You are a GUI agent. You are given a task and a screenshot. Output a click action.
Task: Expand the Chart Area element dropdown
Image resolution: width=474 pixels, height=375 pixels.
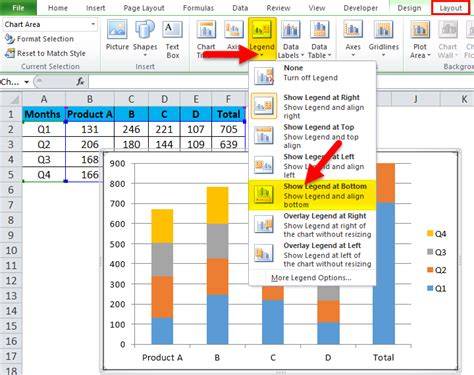coord(93,24)
